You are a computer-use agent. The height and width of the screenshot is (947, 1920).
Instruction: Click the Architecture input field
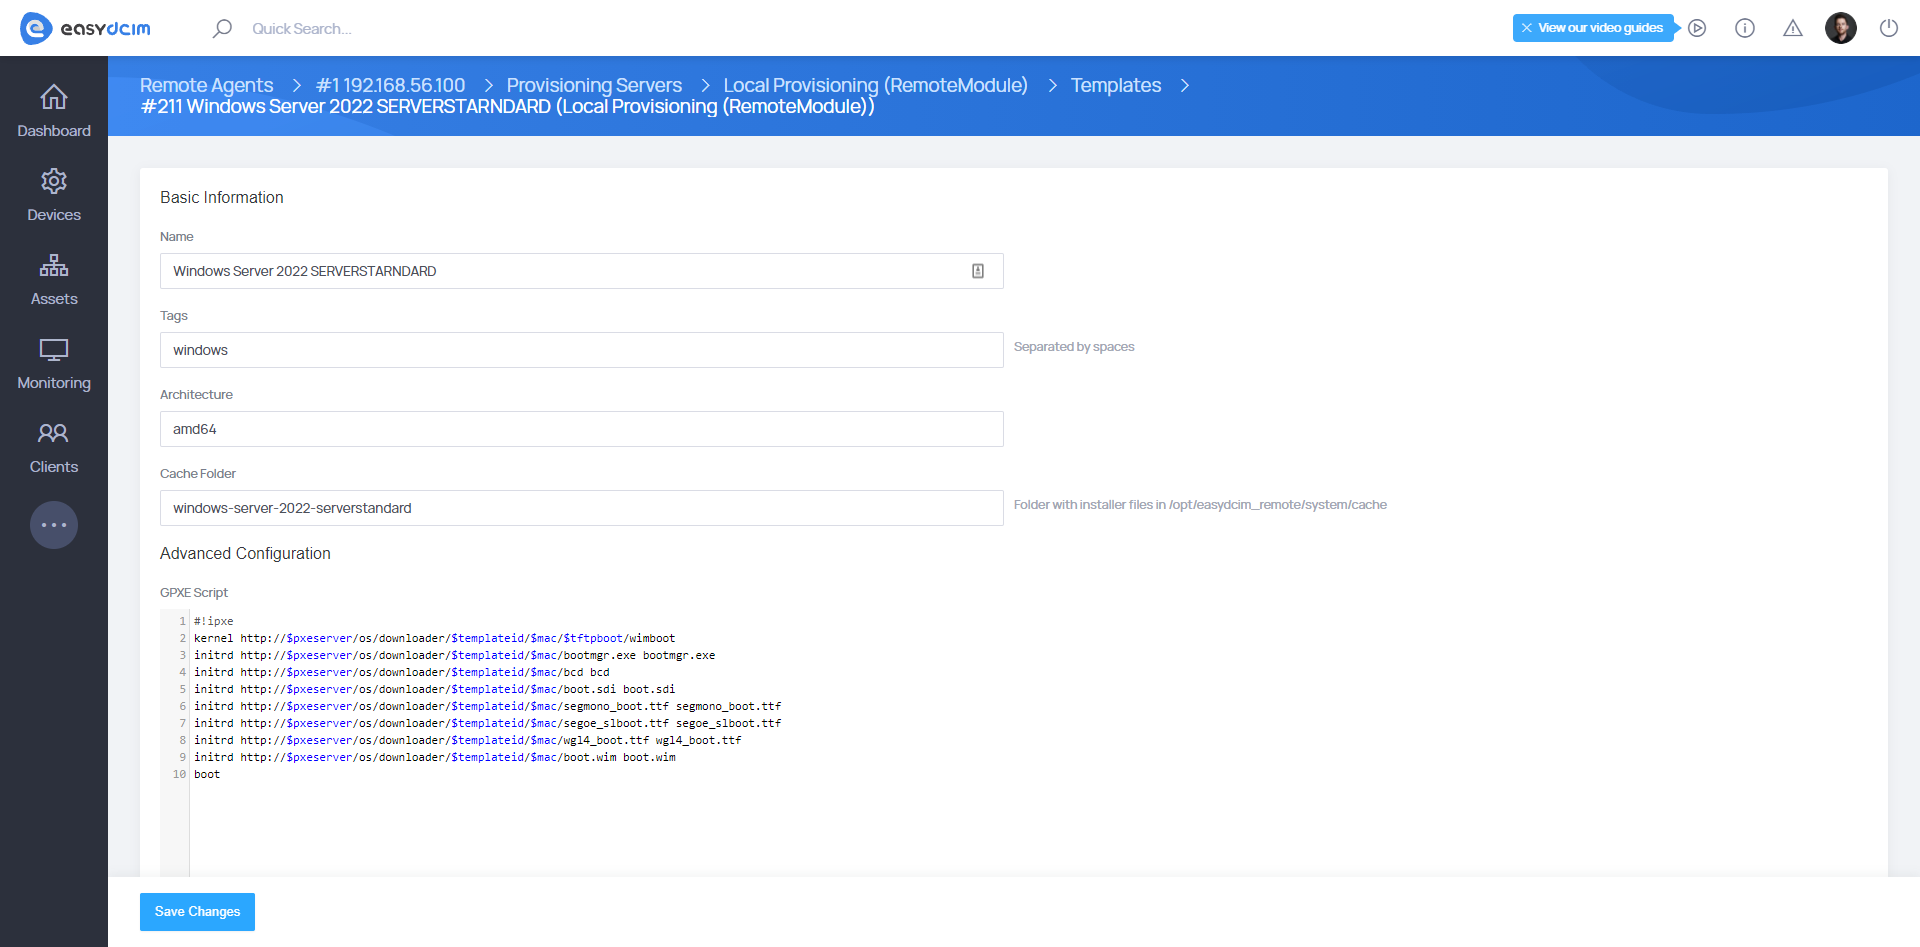click(x=582, y=429)
